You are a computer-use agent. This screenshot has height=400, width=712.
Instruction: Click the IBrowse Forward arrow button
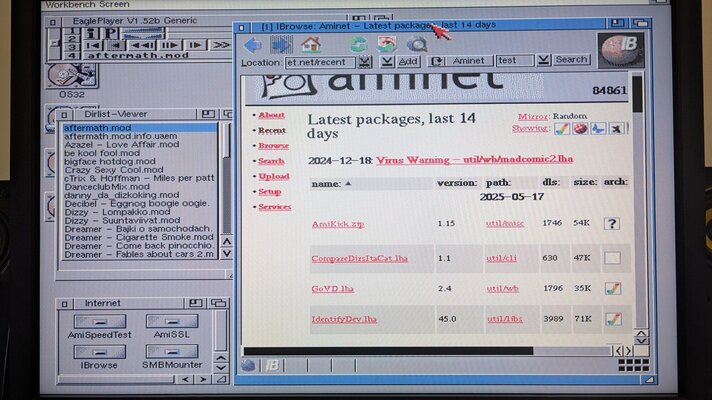282,45
